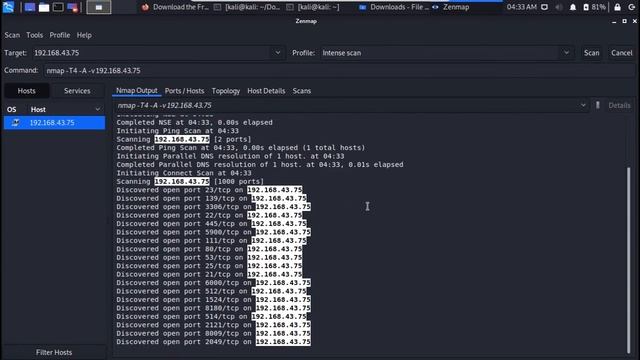Open the session logout icon
This screenshot has width=640, height=360.
coord(631,7)
